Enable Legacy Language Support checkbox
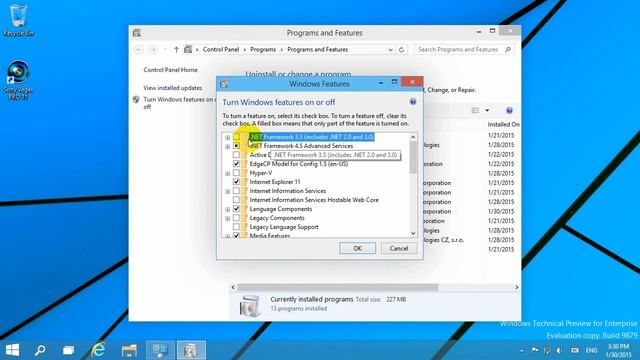The height and width of the screenshot is (360, 640). coord(236,227)
